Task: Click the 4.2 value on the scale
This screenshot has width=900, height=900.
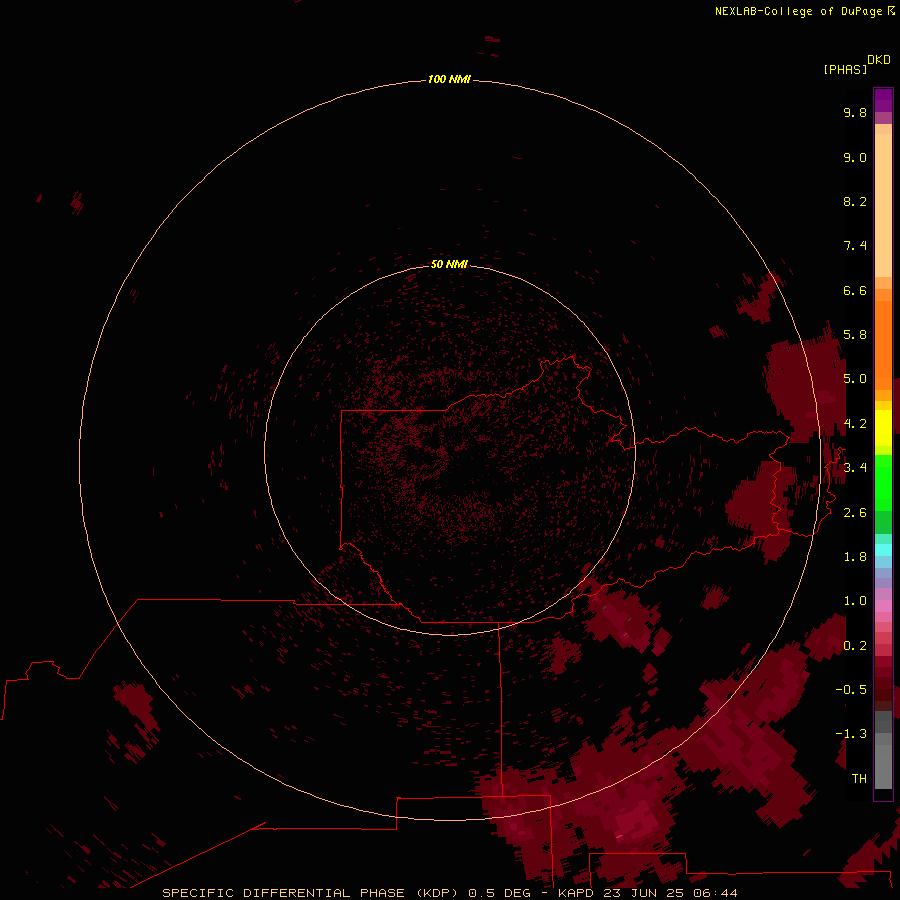Action: [855, 424]
